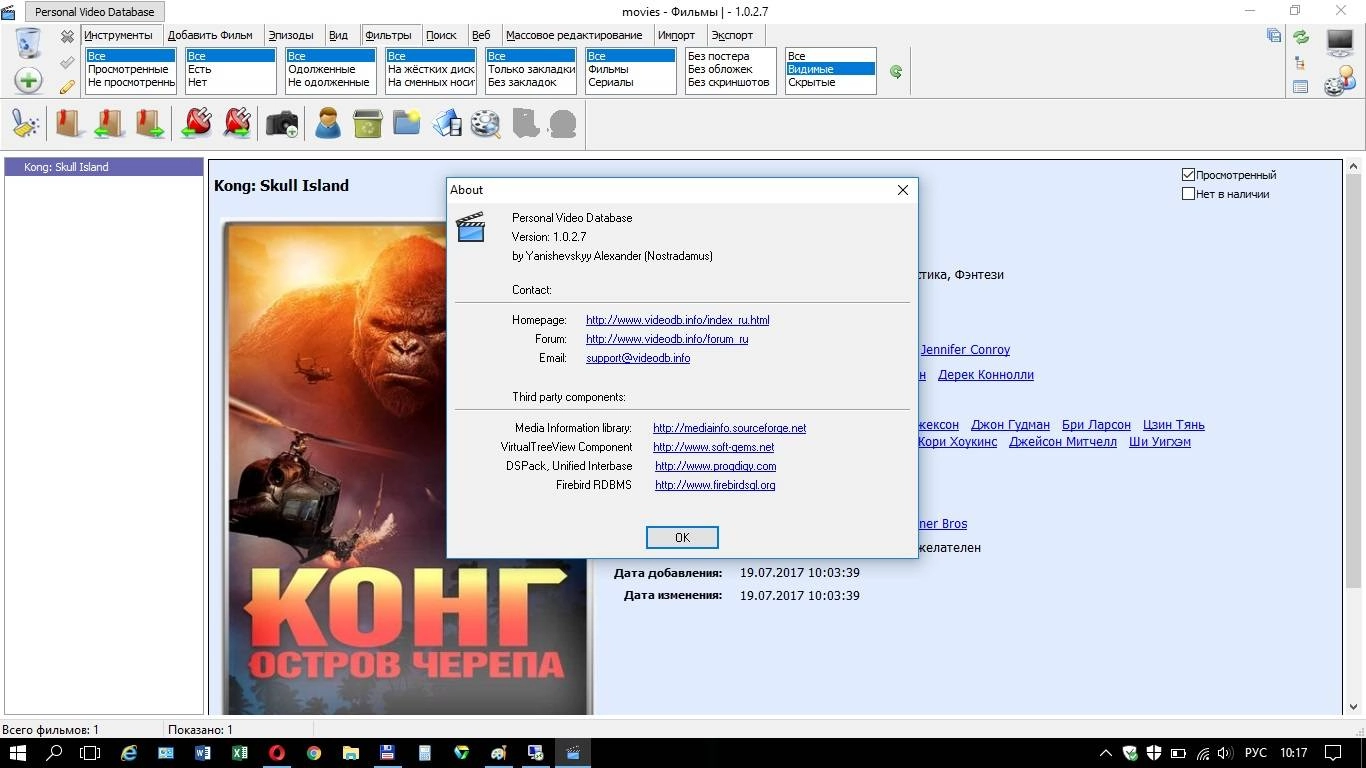The image size is (1366, 768).
Task: Close the About dialog with X
Action: pos(902,190)
